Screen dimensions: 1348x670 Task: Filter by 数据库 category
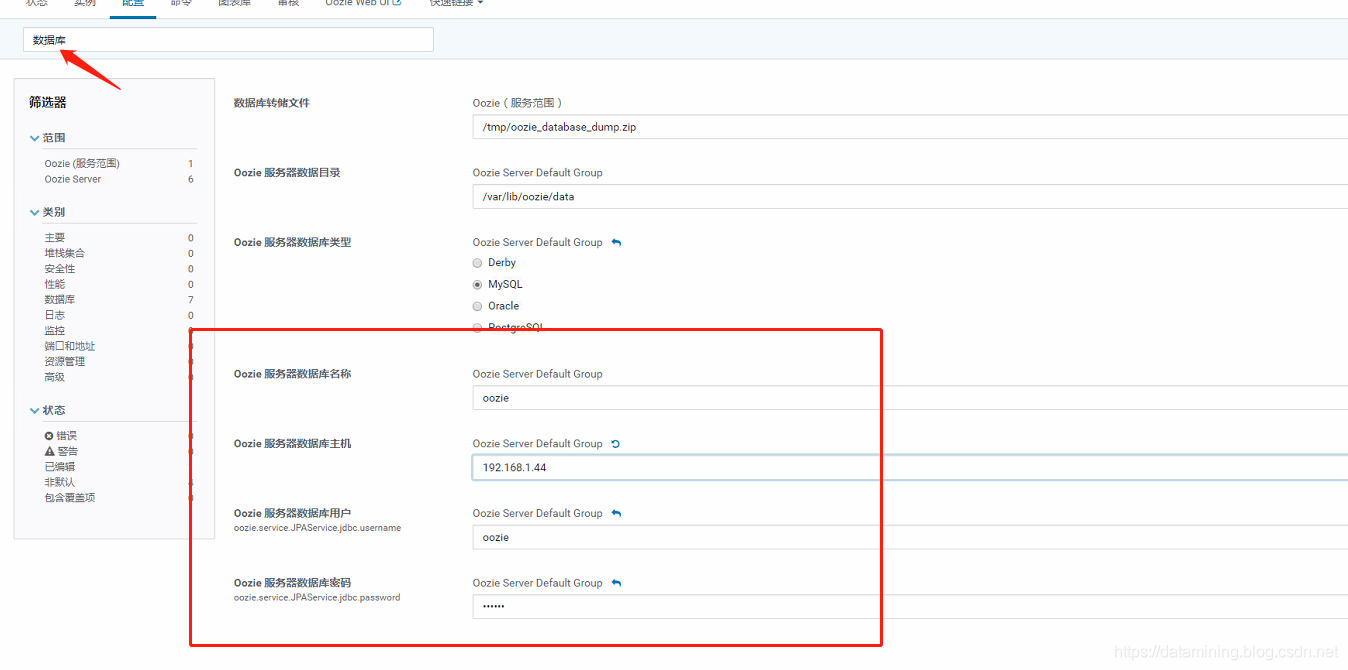[60, 300]
